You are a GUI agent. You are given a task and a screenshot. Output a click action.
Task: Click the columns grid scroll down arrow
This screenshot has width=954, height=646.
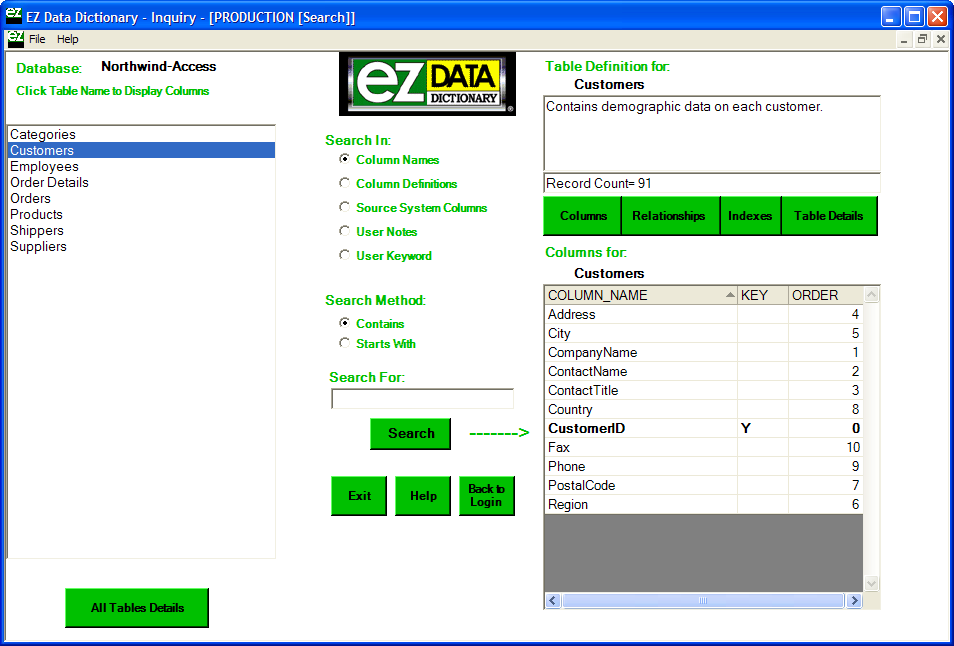871,583
